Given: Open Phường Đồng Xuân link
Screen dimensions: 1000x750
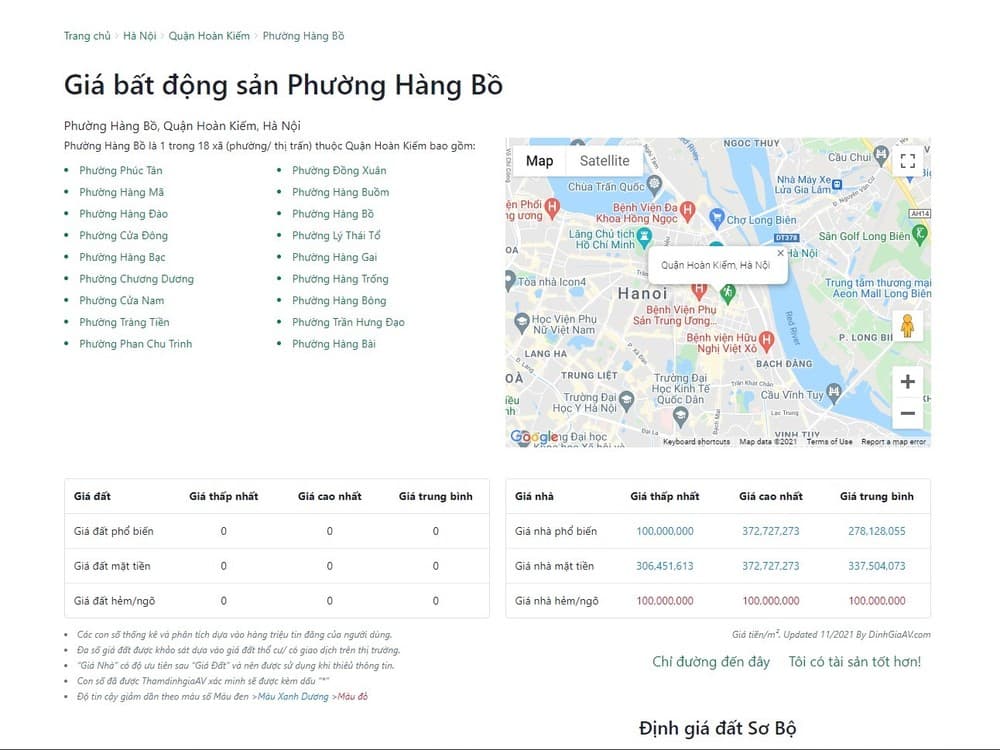Looking at the screenshot, I should (x=339, y=170).
